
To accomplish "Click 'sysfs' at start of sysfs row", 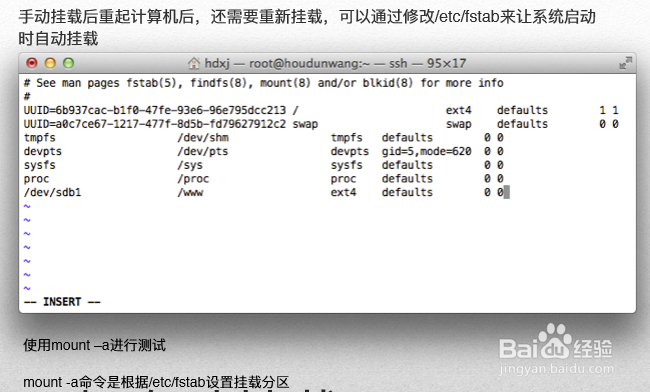I will (x=39, y=165).
